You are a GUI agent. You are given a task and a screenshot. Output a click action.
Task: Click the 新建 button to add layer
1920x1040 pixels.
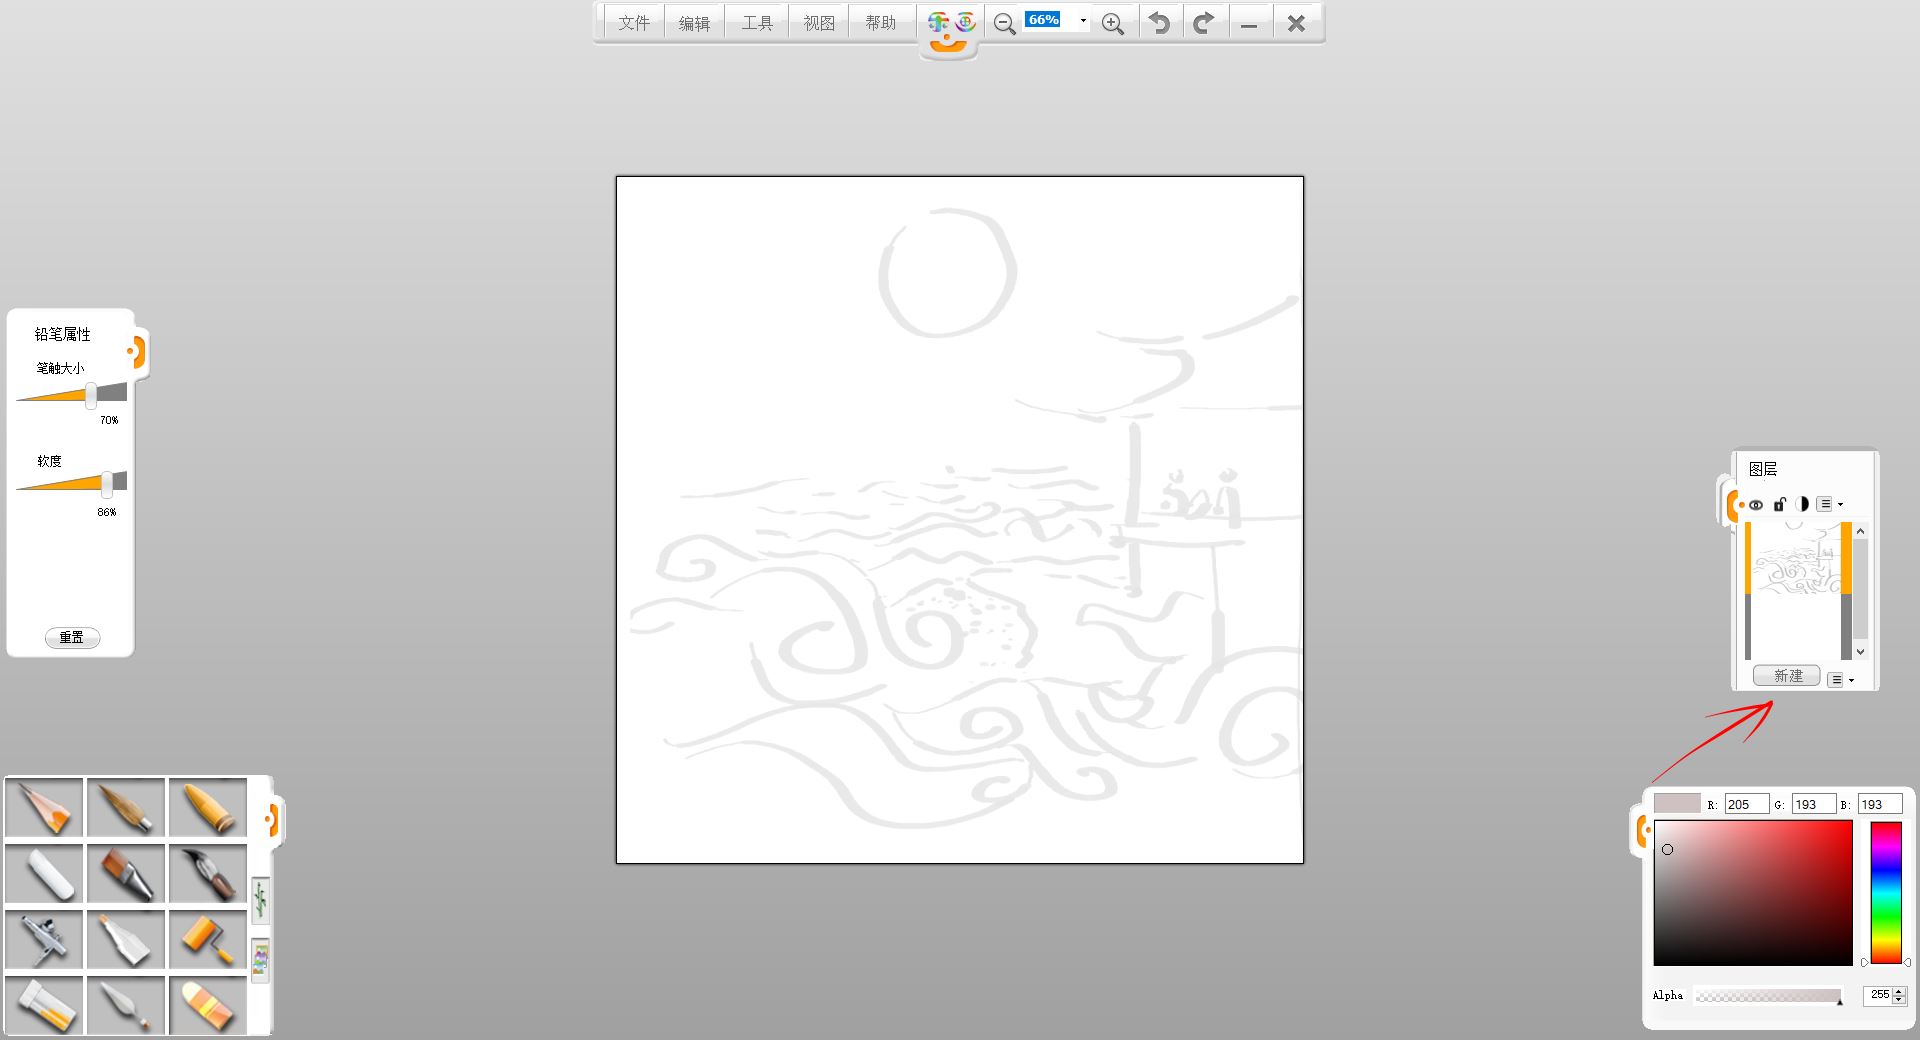coord(1787,676)
